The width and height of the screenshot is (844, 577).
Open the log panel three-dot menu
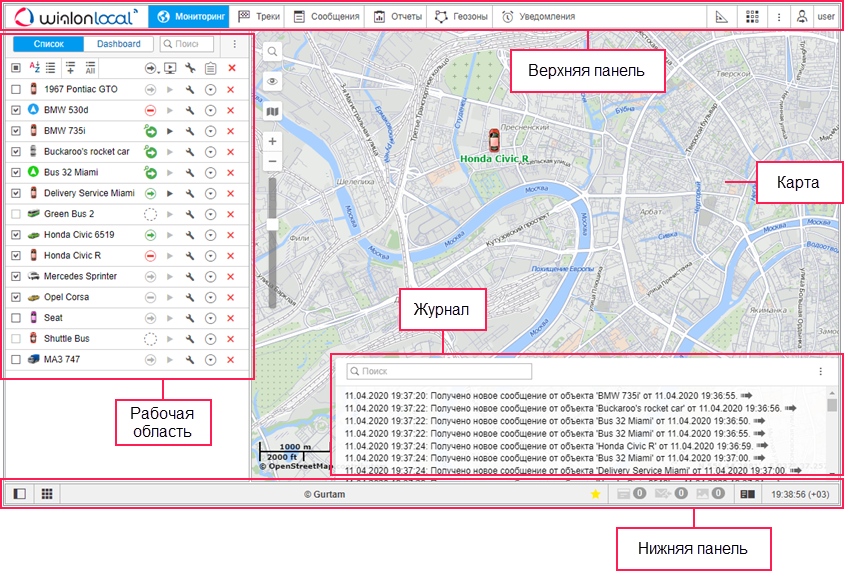click(820, 371)
